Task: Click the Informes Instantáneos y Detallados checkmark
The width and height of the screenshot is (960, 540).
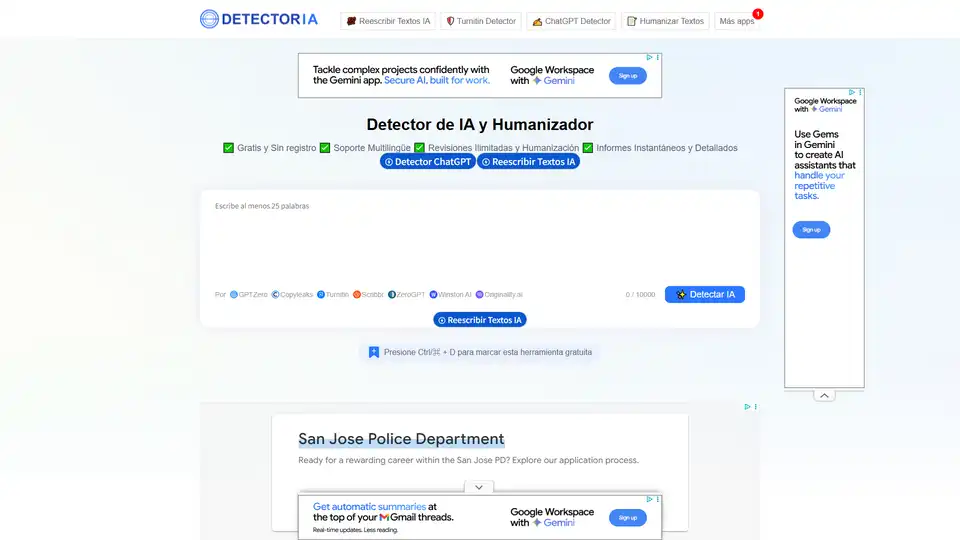Action: point(588,148)
